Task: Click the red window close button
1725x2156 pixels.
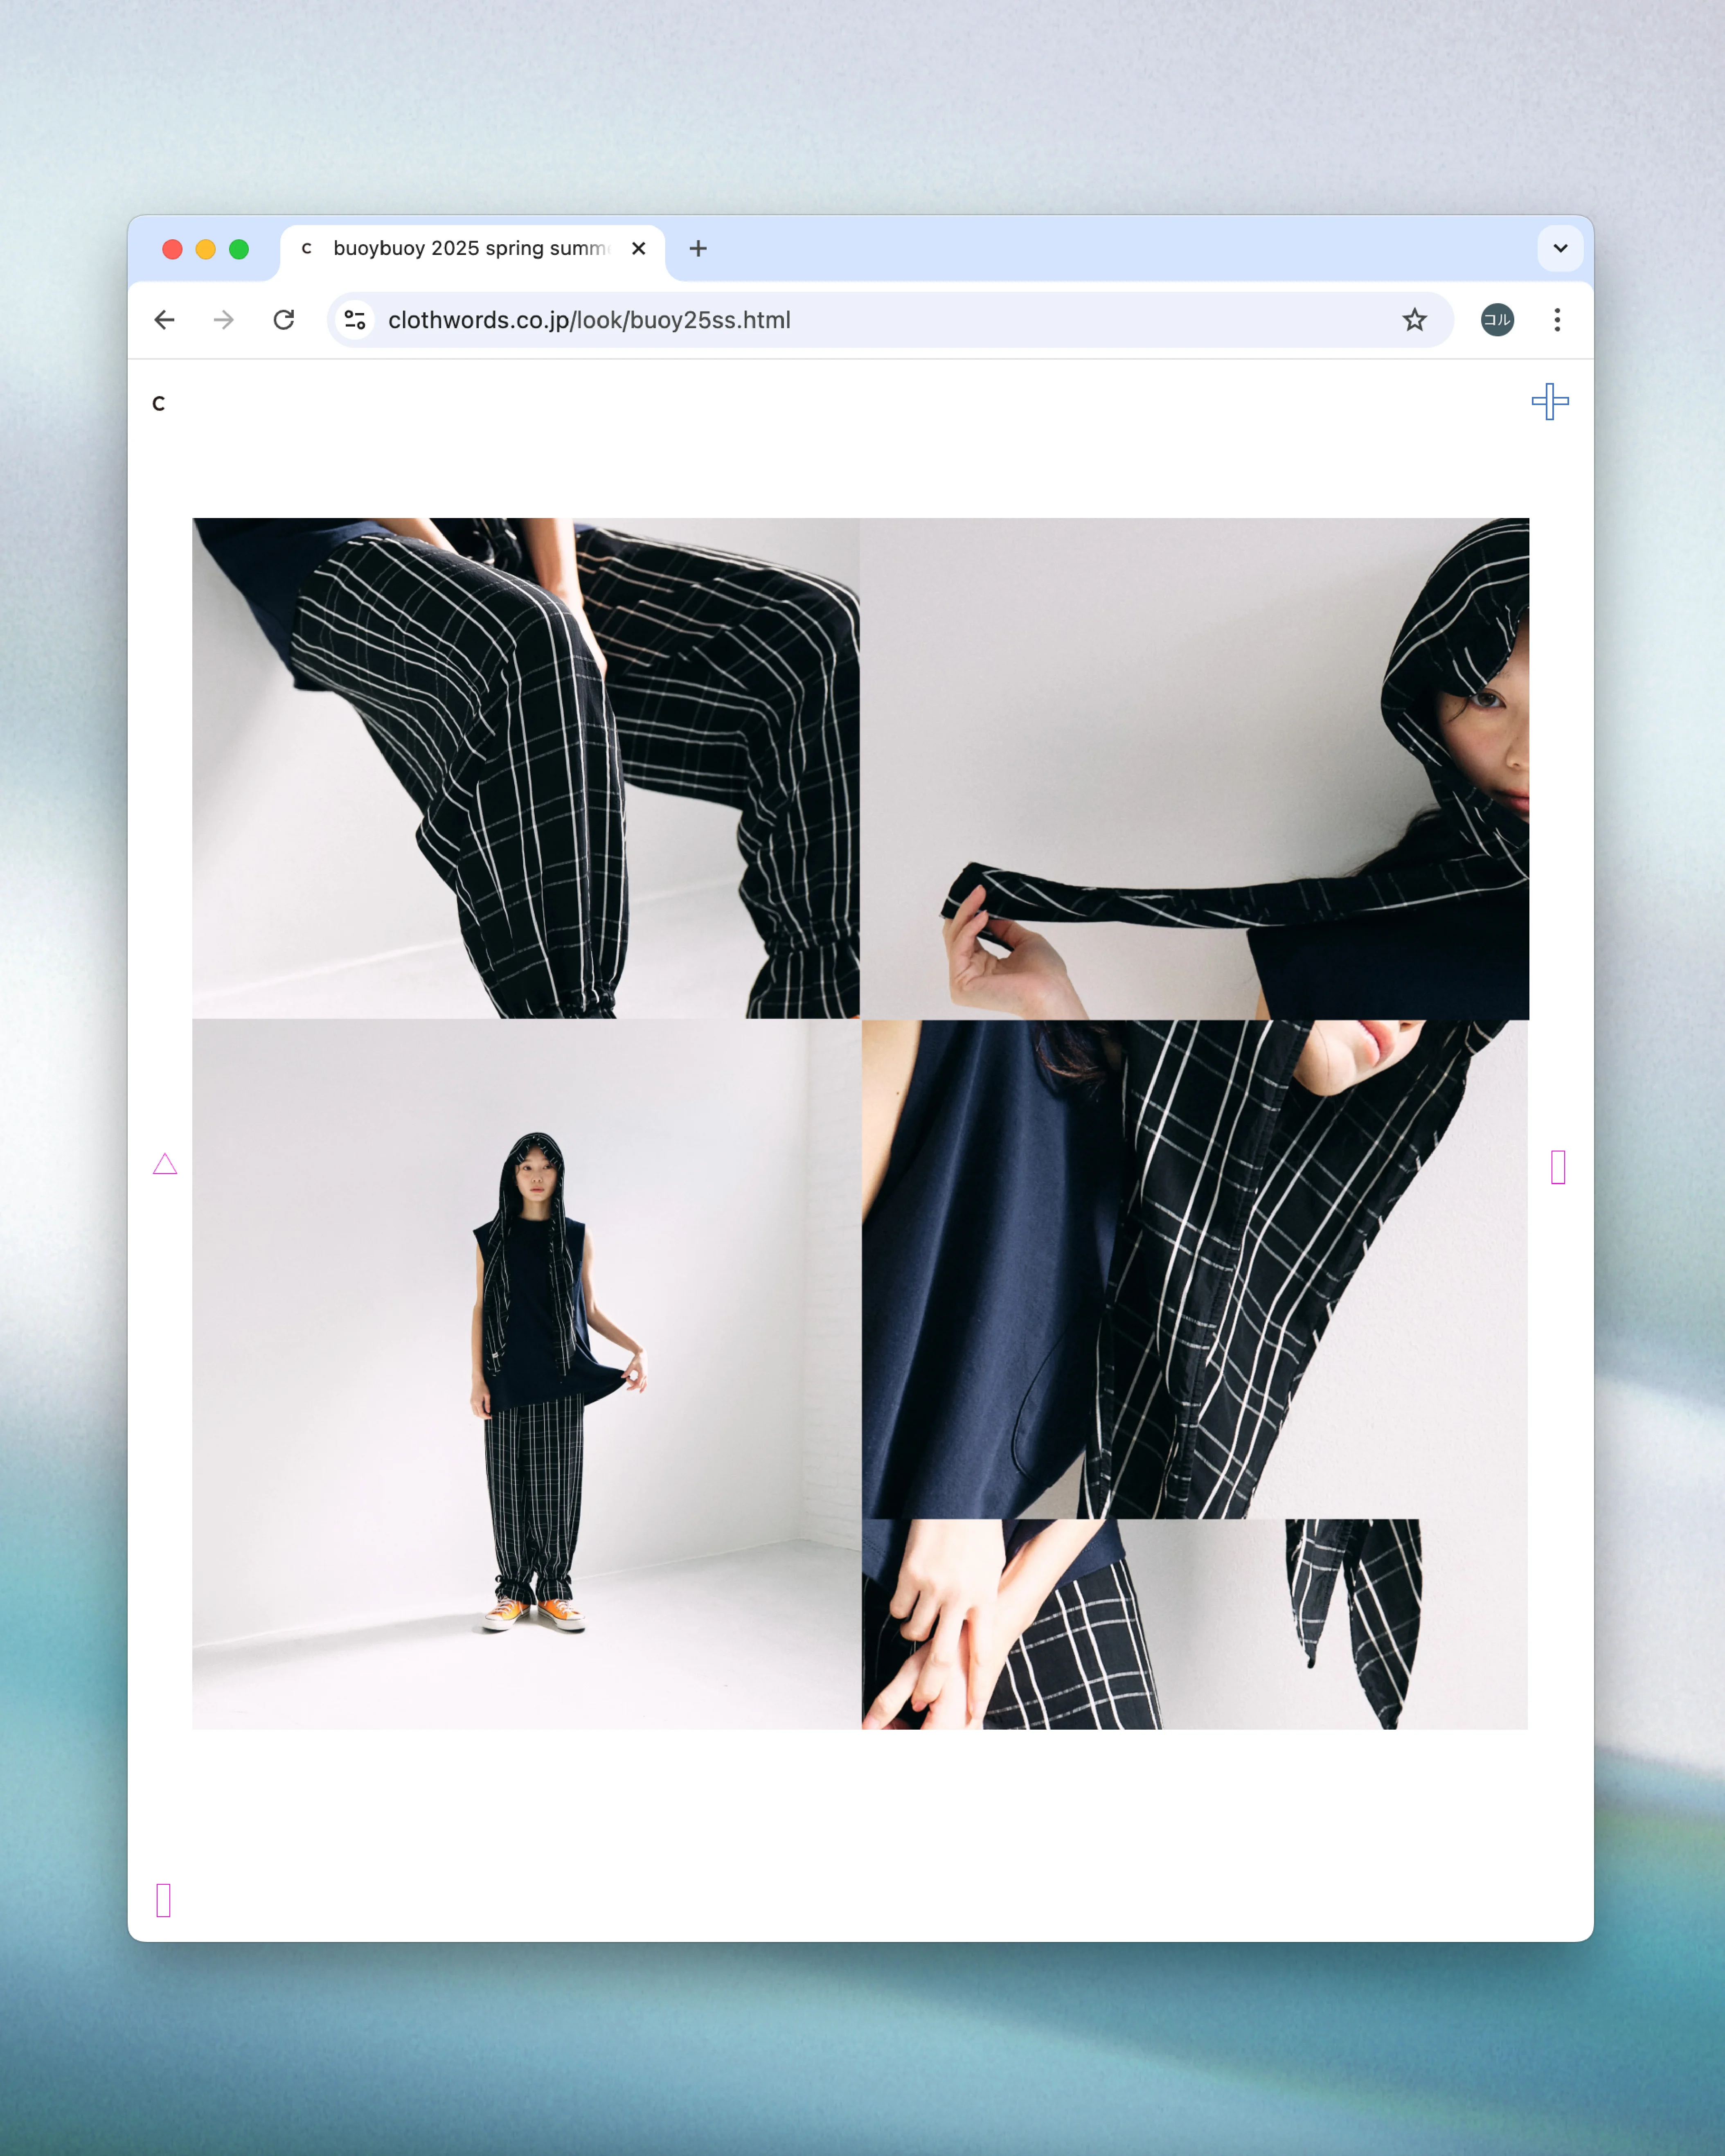Action: tap(172, 249)
